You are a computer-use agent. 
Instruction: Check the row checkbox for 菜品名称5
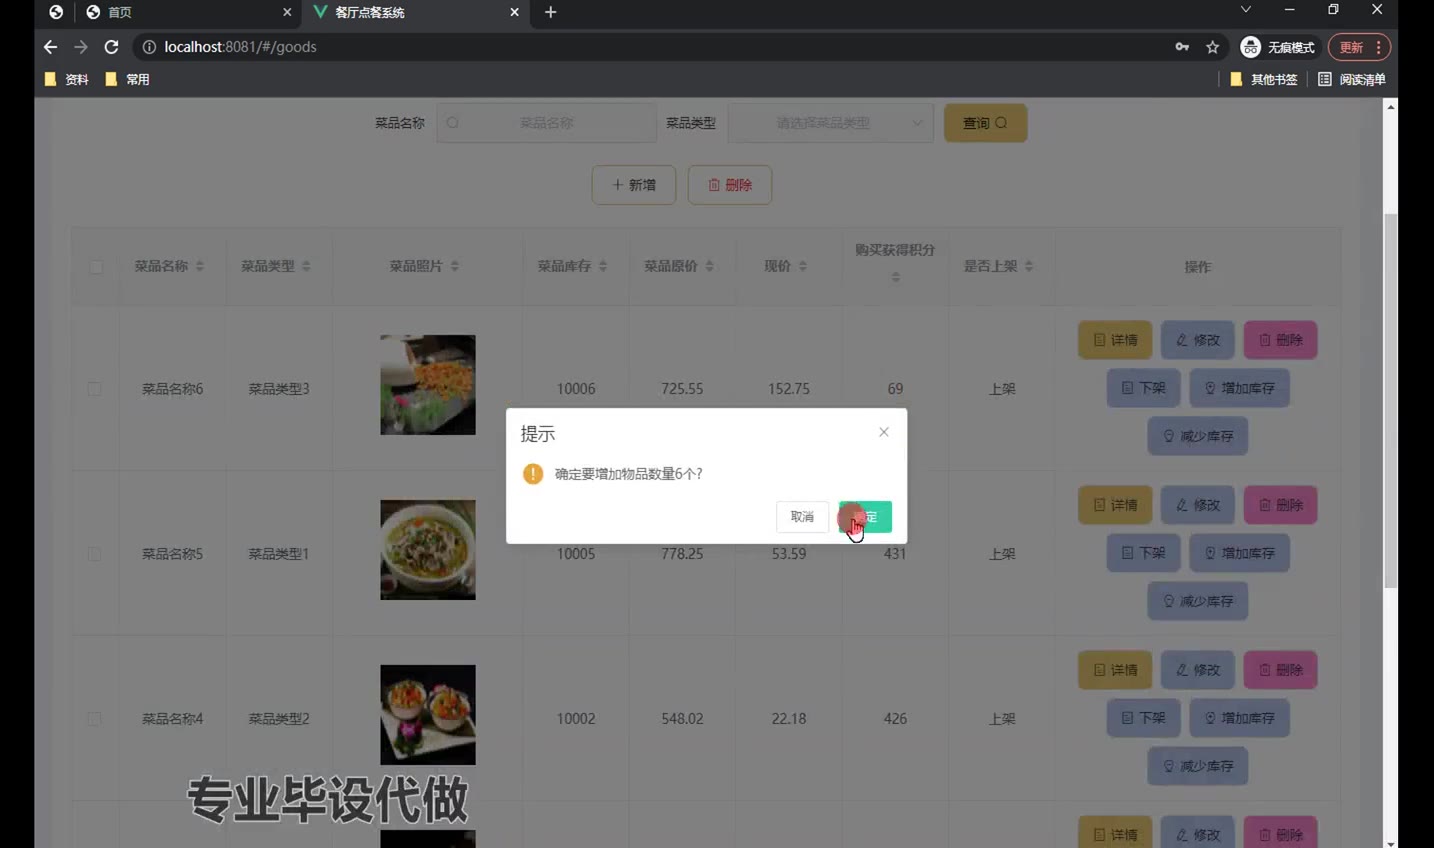[x=94, y=554]
